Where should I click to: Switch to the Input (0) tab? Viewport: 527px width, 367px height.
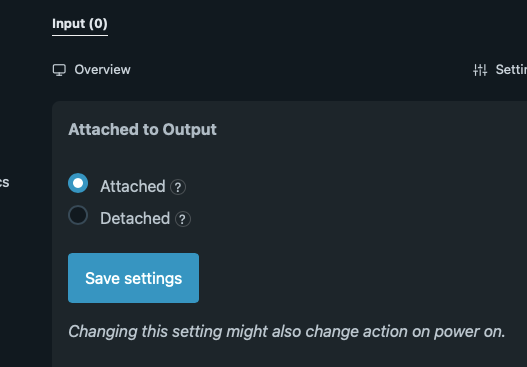(80, 24)
